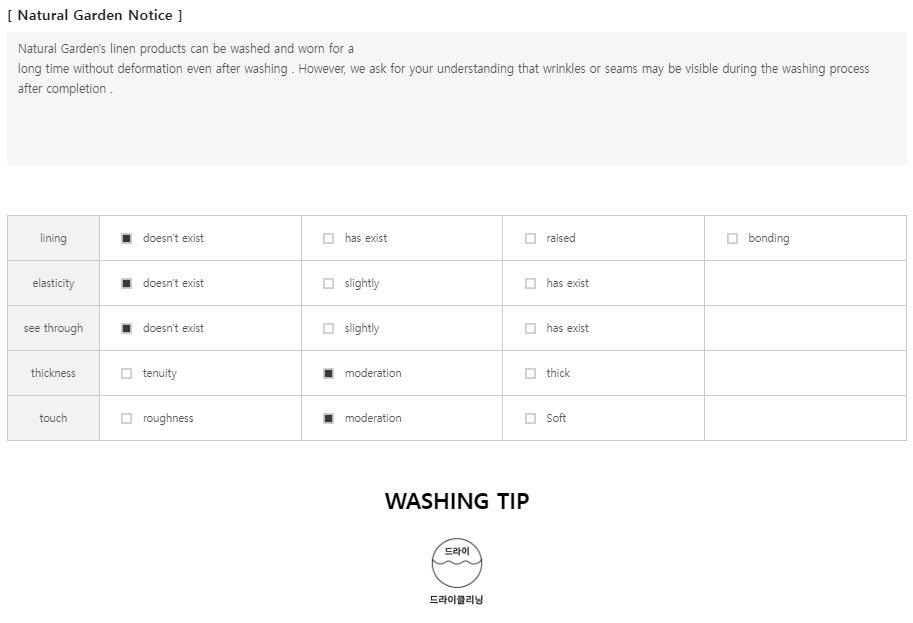
Task: Select the "bonding" lining checkbox
Action: click(732, 239)
